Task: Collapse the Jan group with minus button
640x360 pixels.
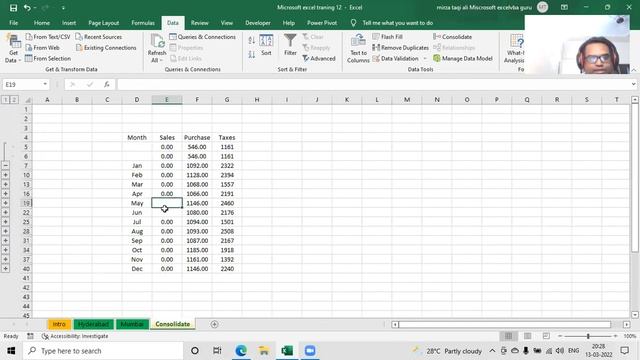Action: coord(5,166)
